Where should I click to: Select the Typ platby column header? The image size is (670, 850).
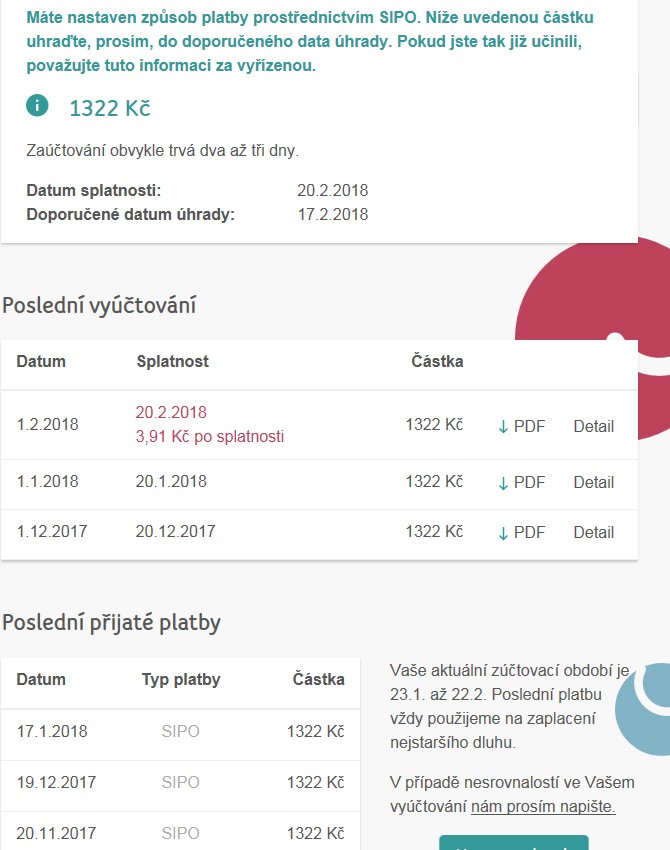point(181,680)
